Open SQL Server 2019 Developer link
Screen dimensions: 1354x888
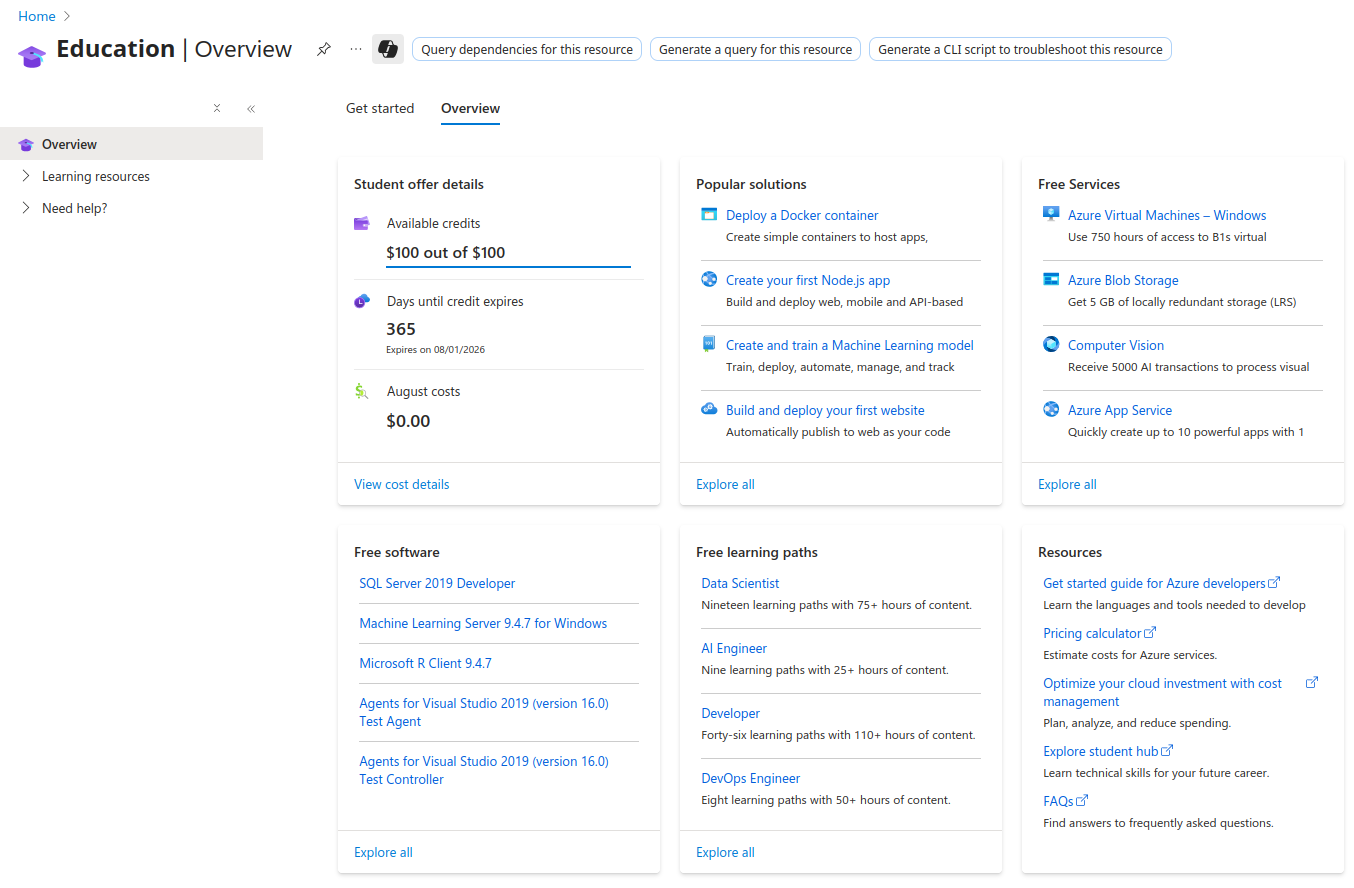coord(437,583)
